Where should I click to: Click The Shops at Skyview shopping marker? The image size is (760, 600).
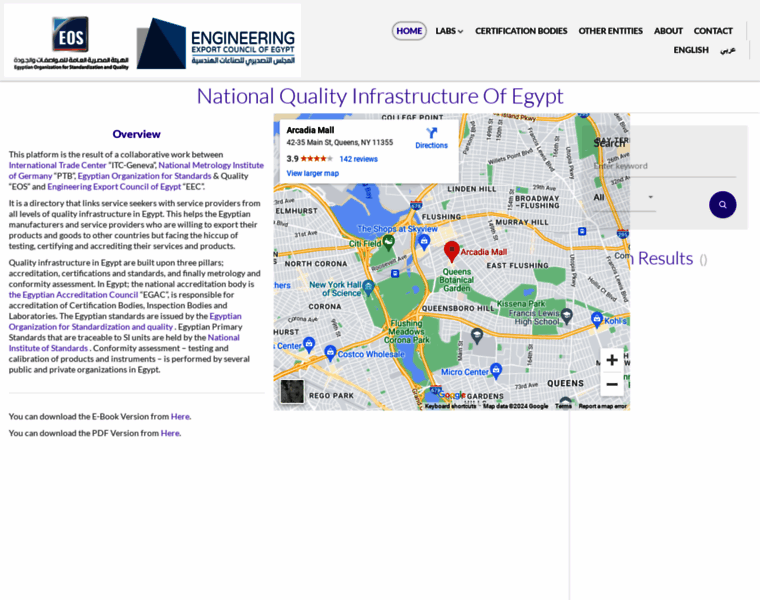pos(424,241)
